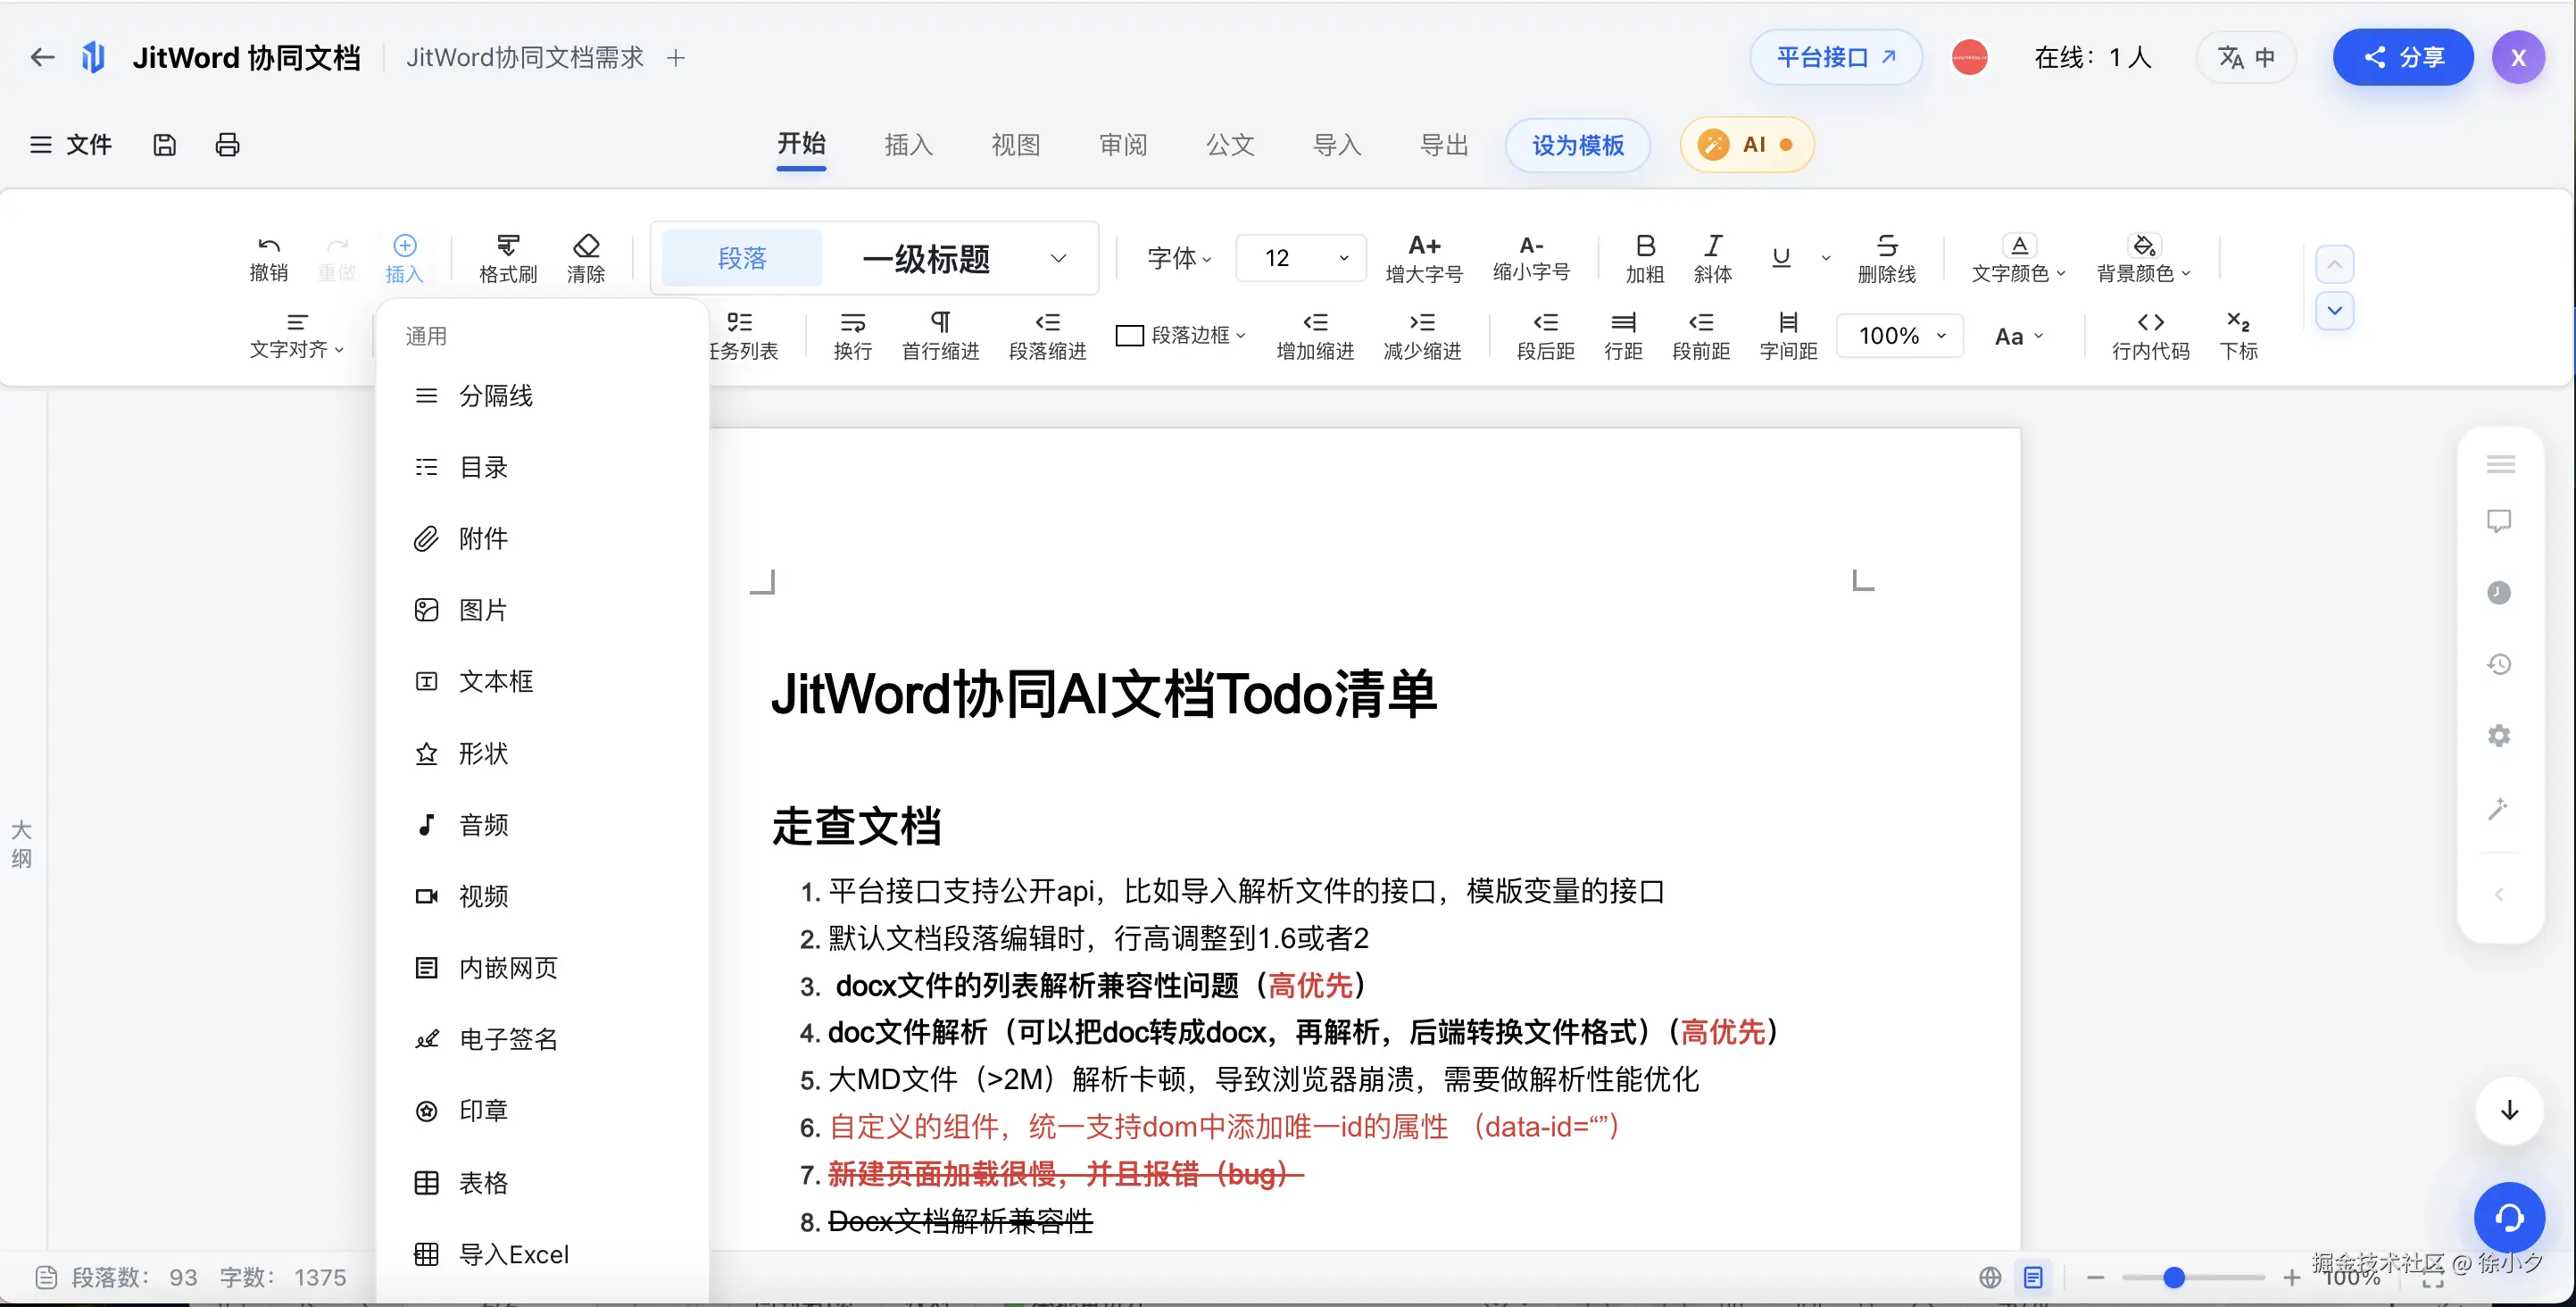Open the text color (文字颜色) dropdown
Viewport: 2576px width, 1307px height.
(2018, 258)
